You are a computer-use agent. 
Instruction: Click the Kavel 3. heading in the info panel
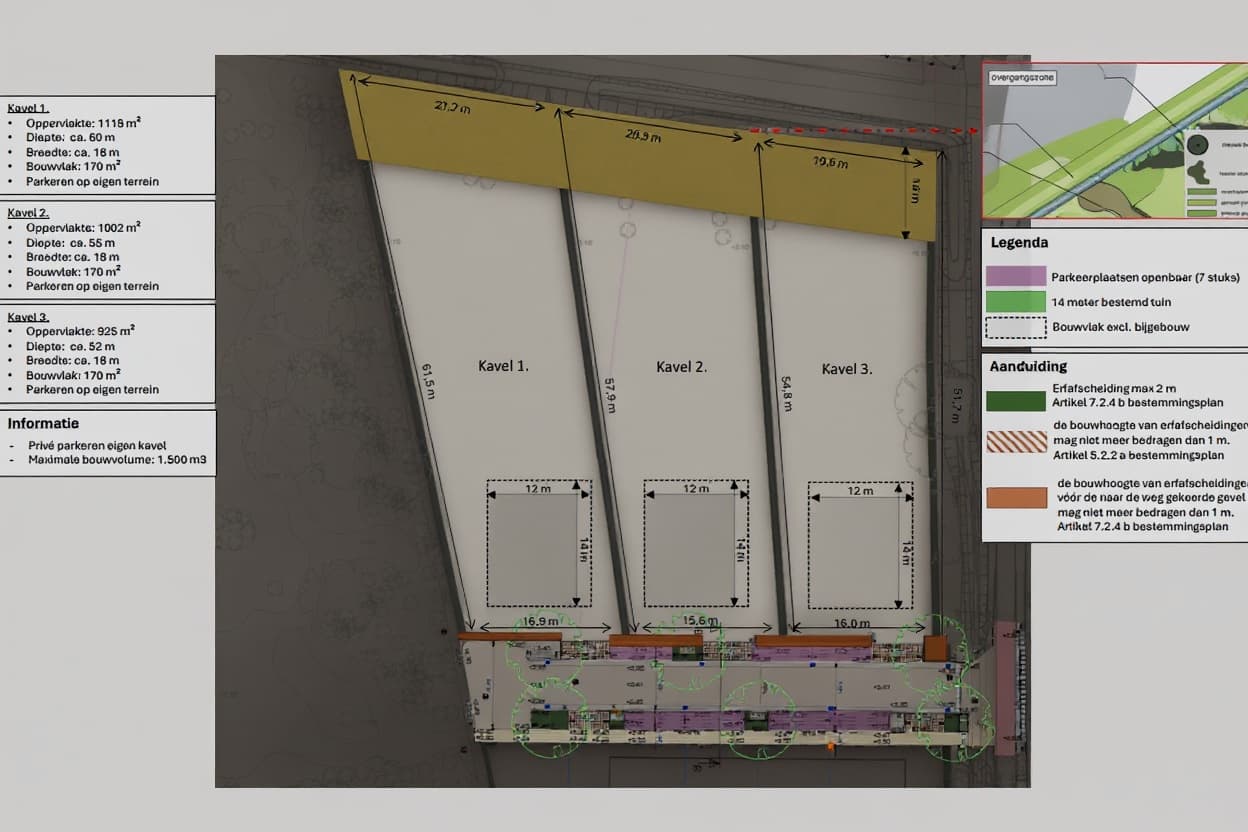[28, 316]
